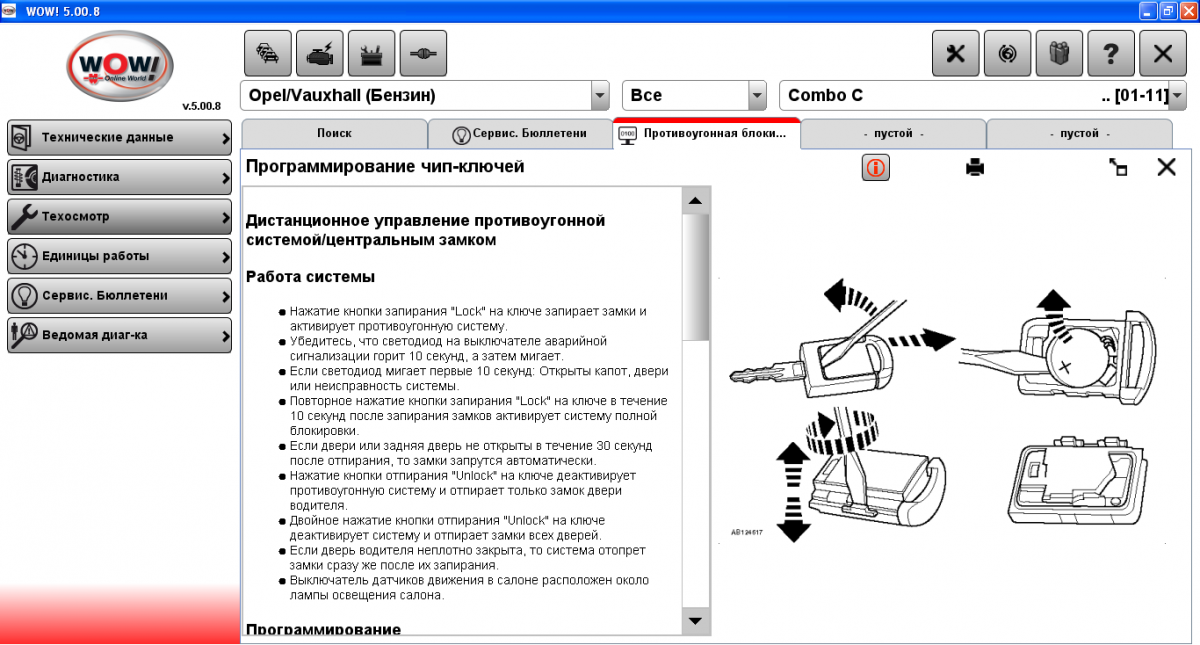Image resolution: width=1200 pixels, height=645 pixels.
Task: Open the Диагностика sidebar section
Action: 120,177
